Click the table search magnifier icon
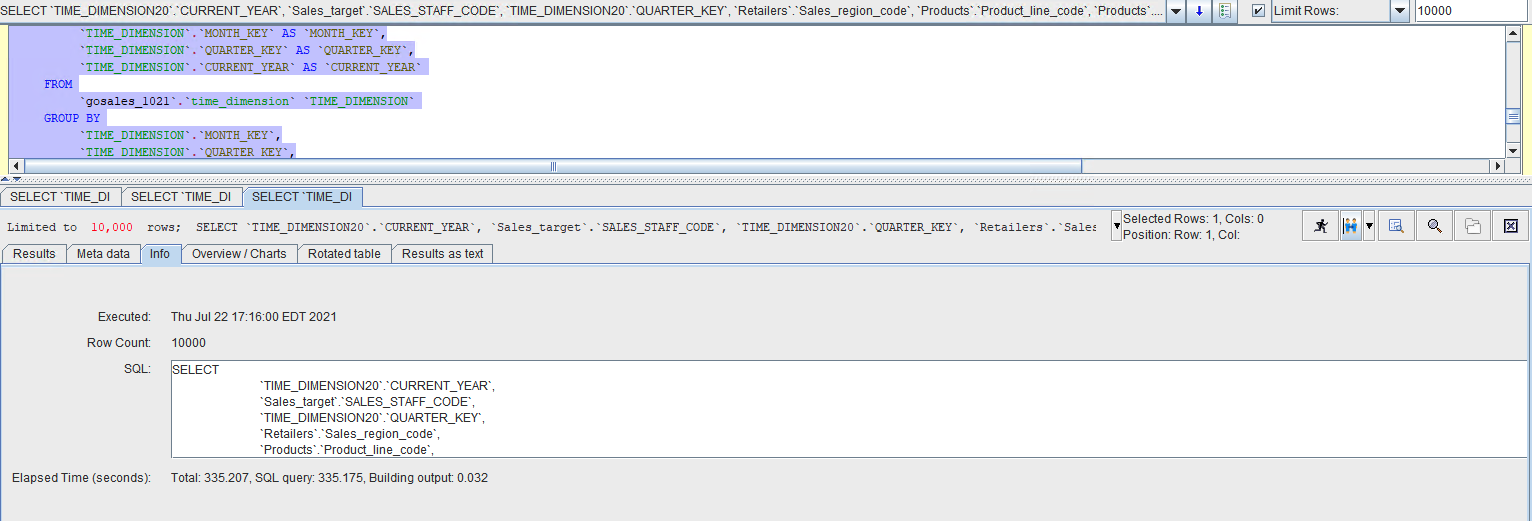Viewport: 1532px width, 521px height. coord(1396,226)
